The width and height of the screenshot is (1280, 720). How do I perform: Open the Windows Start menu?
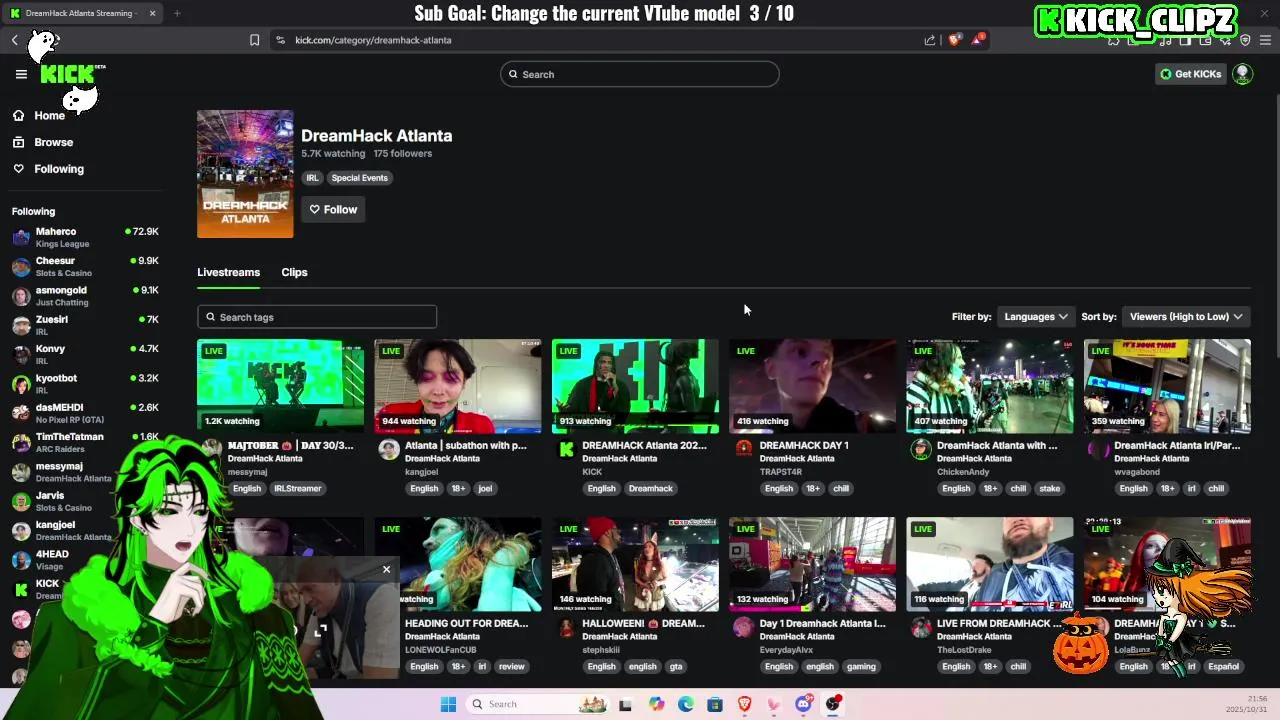point(448,704)
